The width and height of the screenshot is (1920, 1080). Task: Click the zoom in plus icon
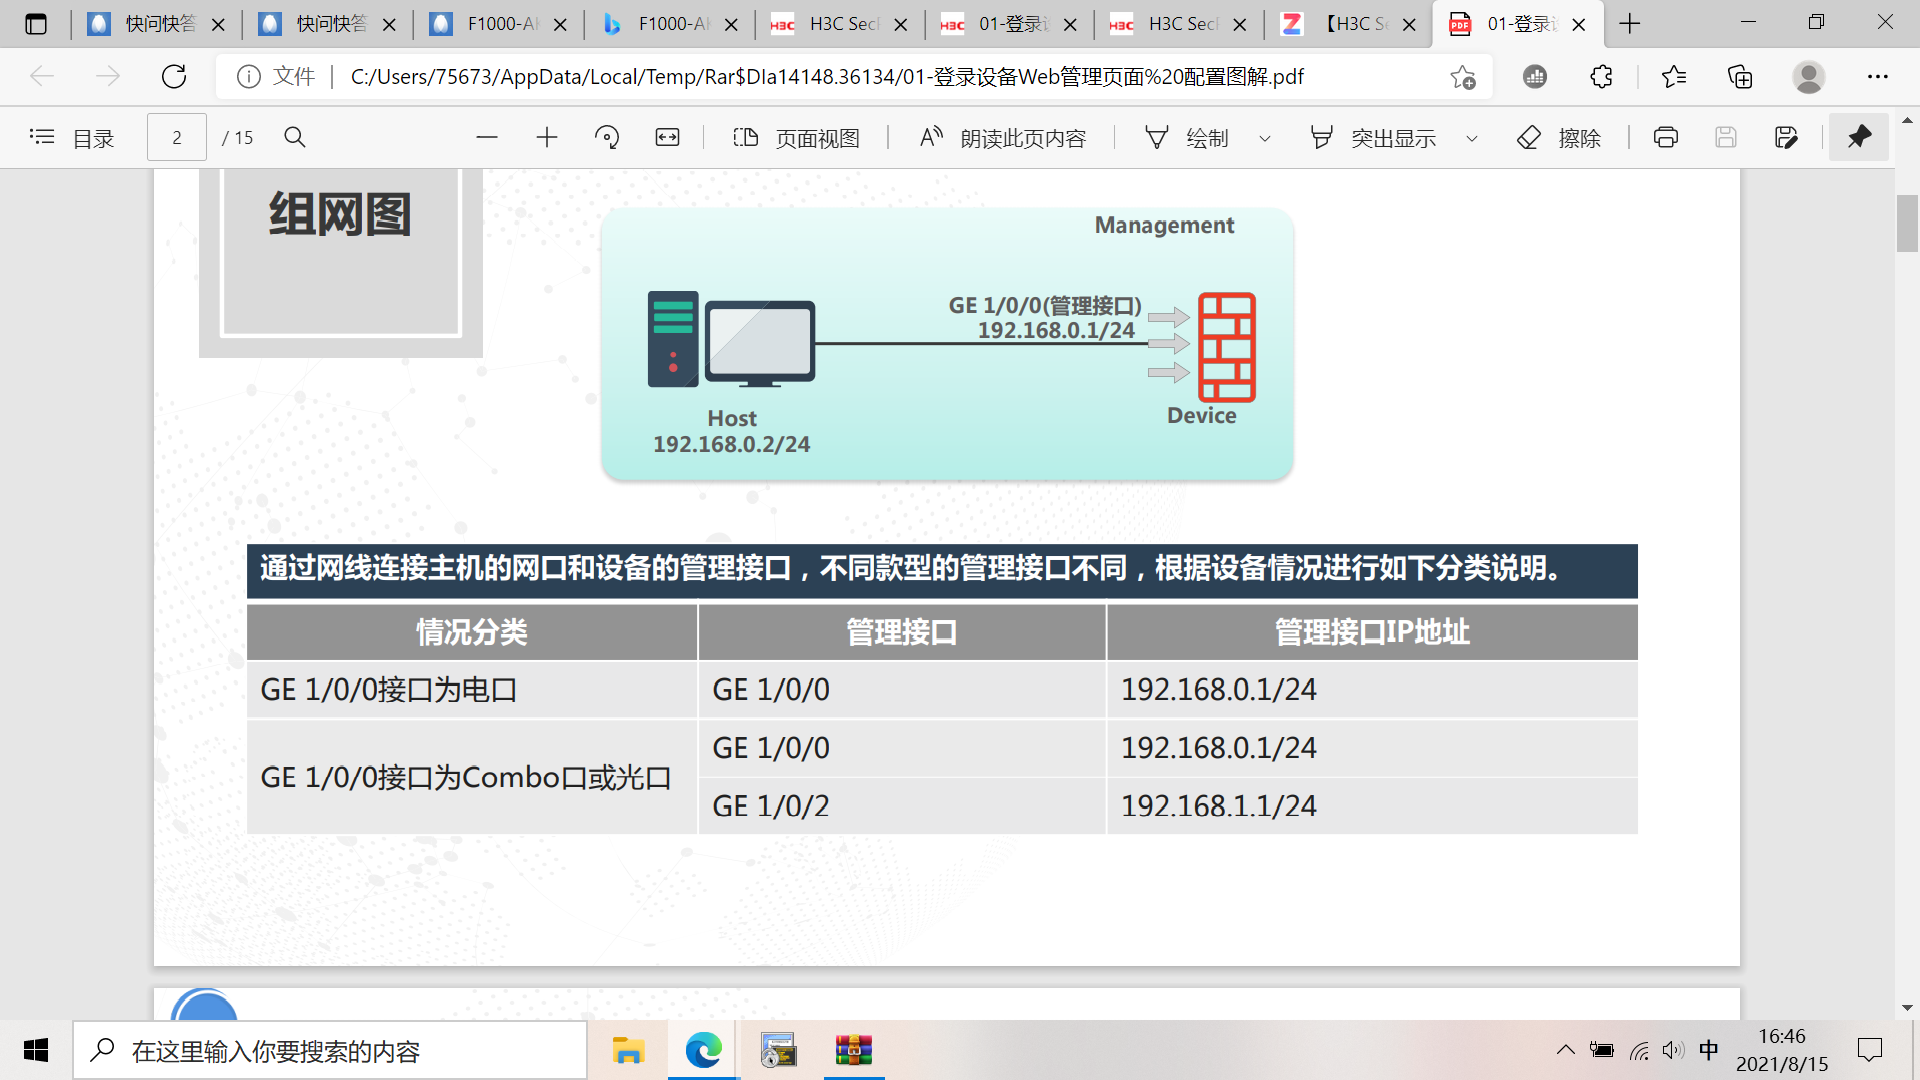click(547, 138)
